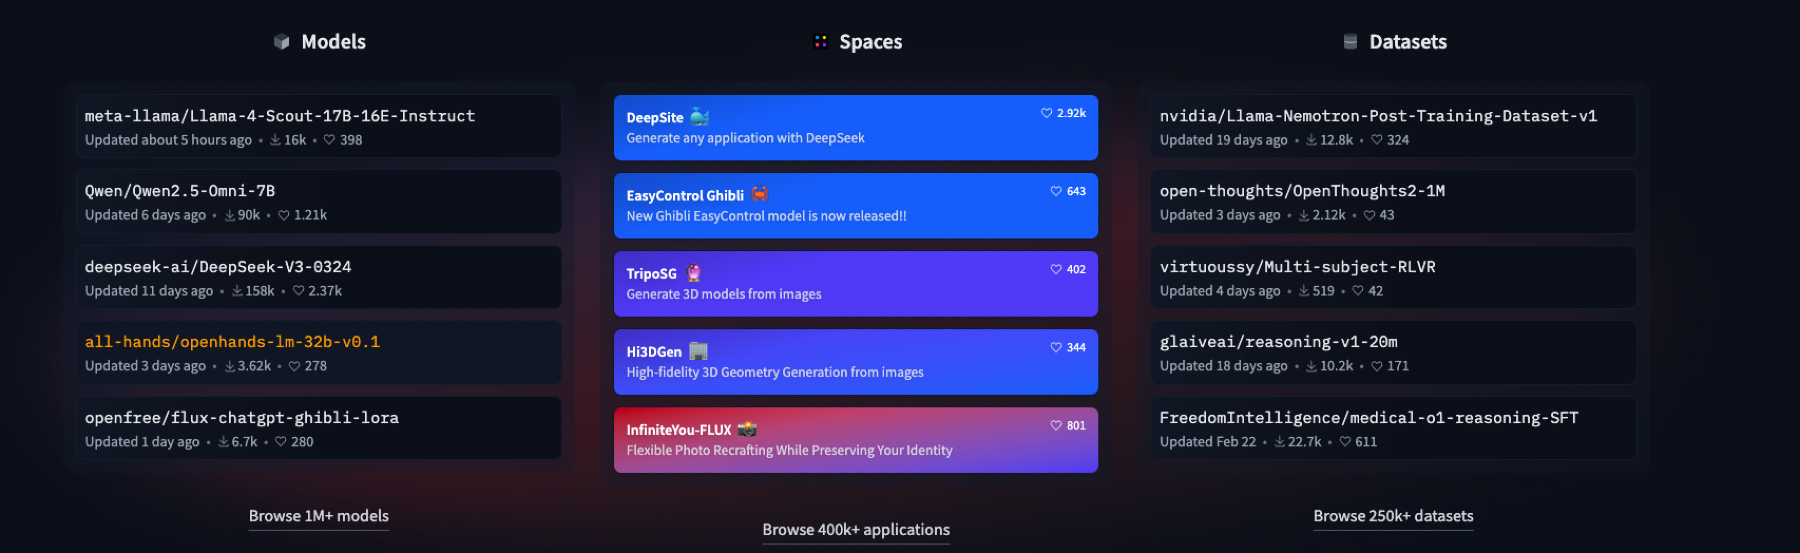
Task: Click the colored dots icon beside Spaces
Action: [x=820, y=42]
